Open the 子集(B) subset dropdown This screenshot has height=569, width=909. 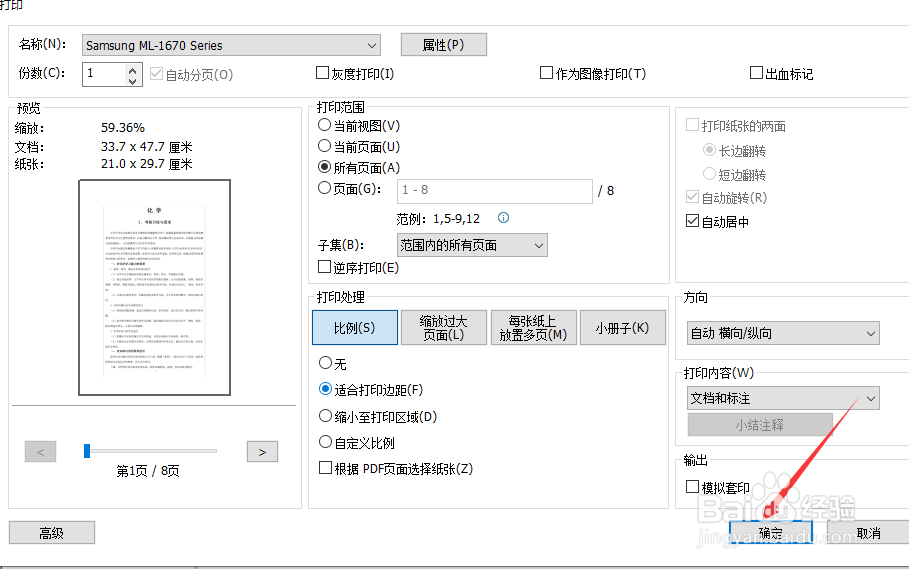coord(472,245)
